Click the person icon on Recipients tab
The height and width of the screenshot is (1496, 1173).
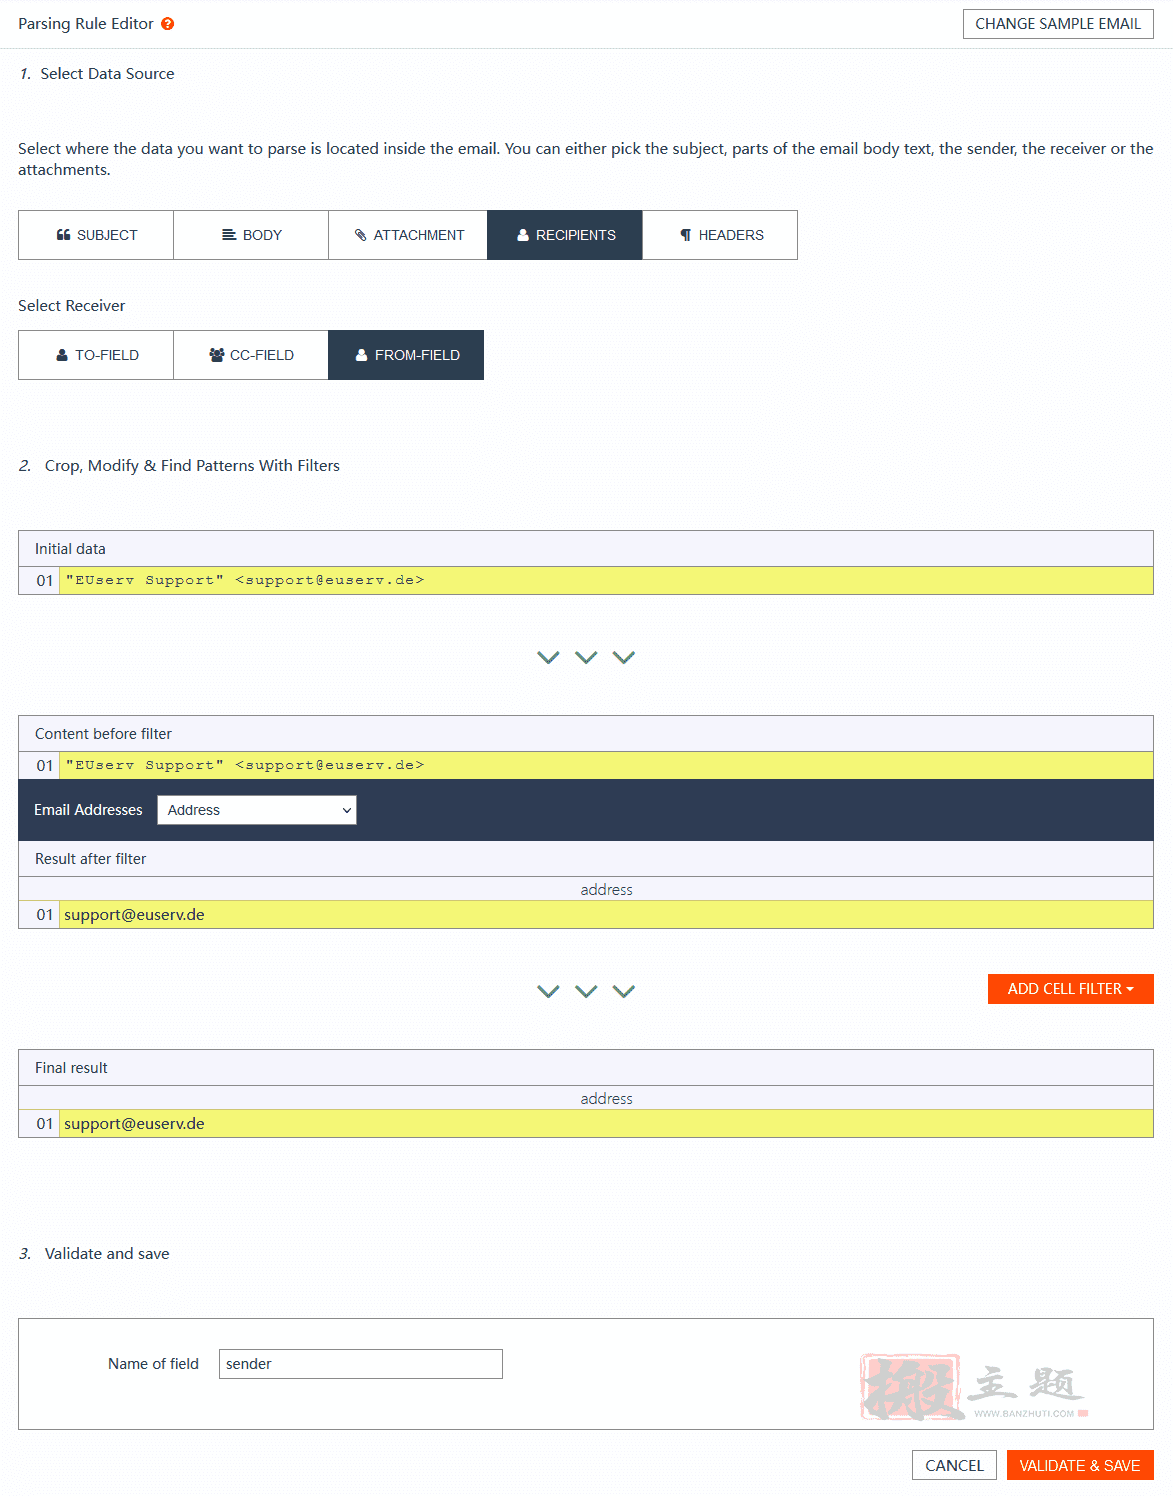(x=523, y=235)
